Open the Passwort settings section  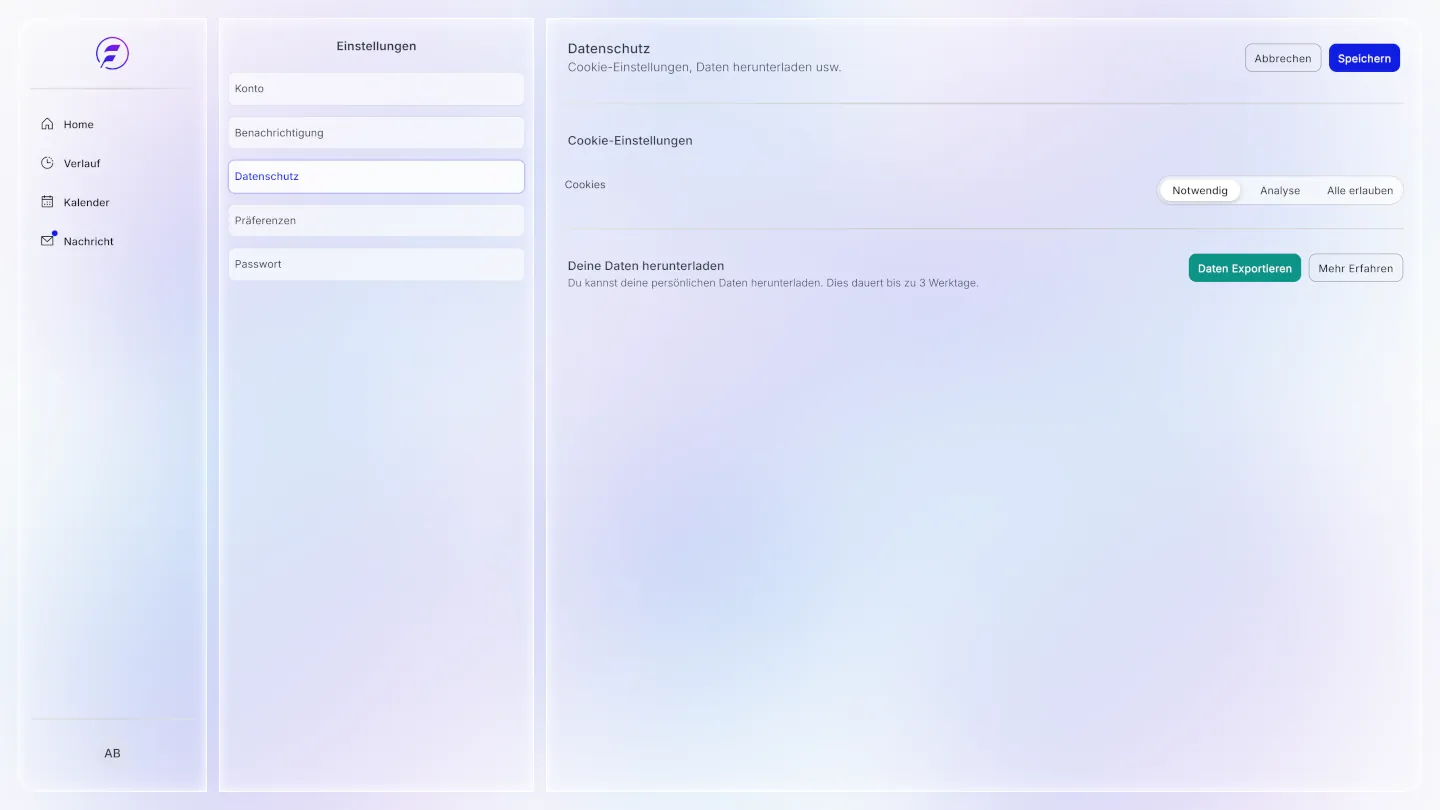point(376,264)
